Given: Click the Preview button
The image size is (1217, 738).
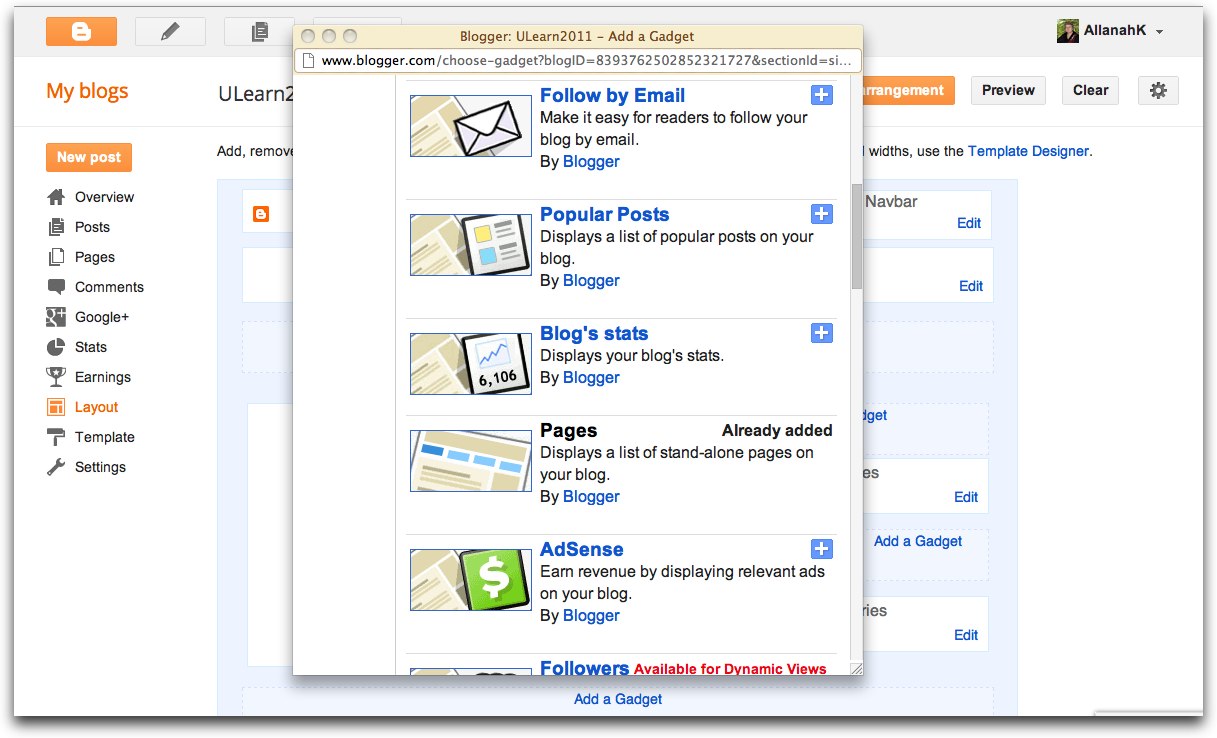Looking at the screenshot, I should point(1007,90).
